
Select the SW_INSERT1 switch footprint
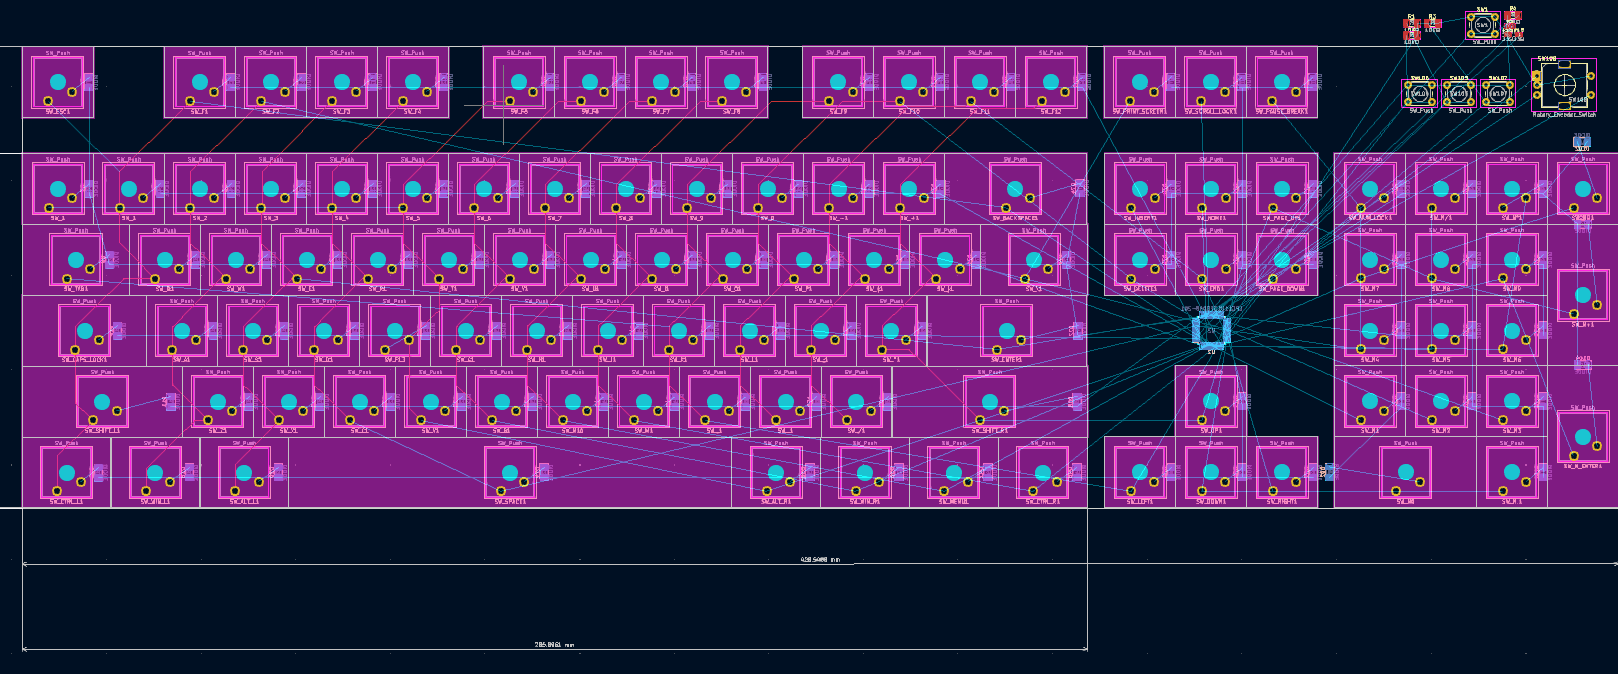(x=1140, y=189)
